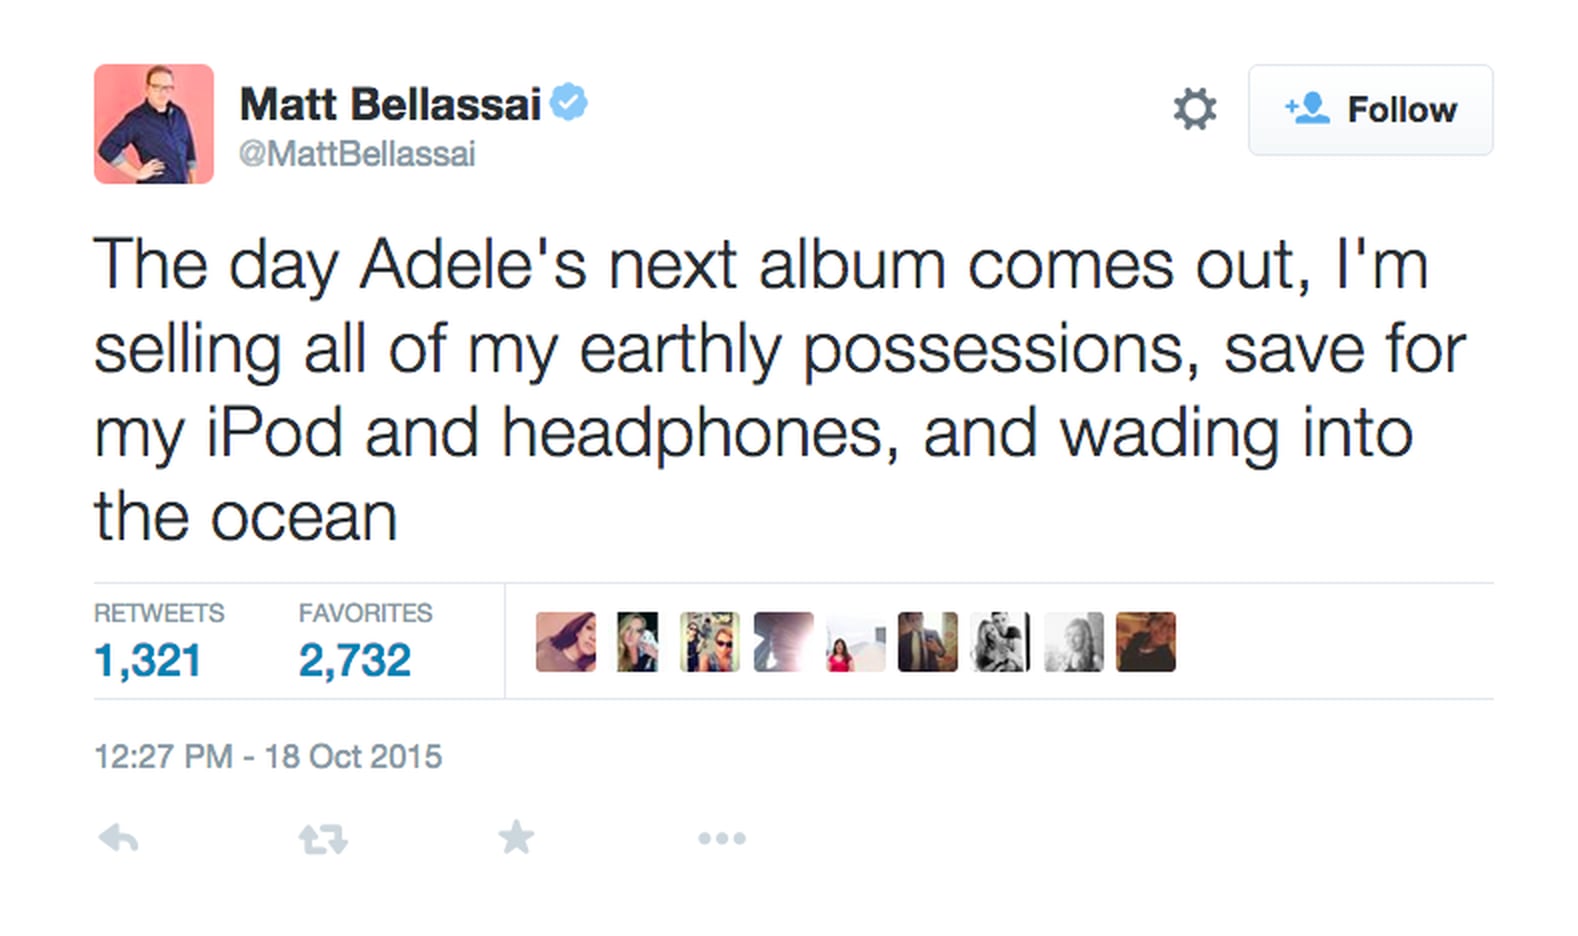Select the FAVORITES section label

point(365,613)
